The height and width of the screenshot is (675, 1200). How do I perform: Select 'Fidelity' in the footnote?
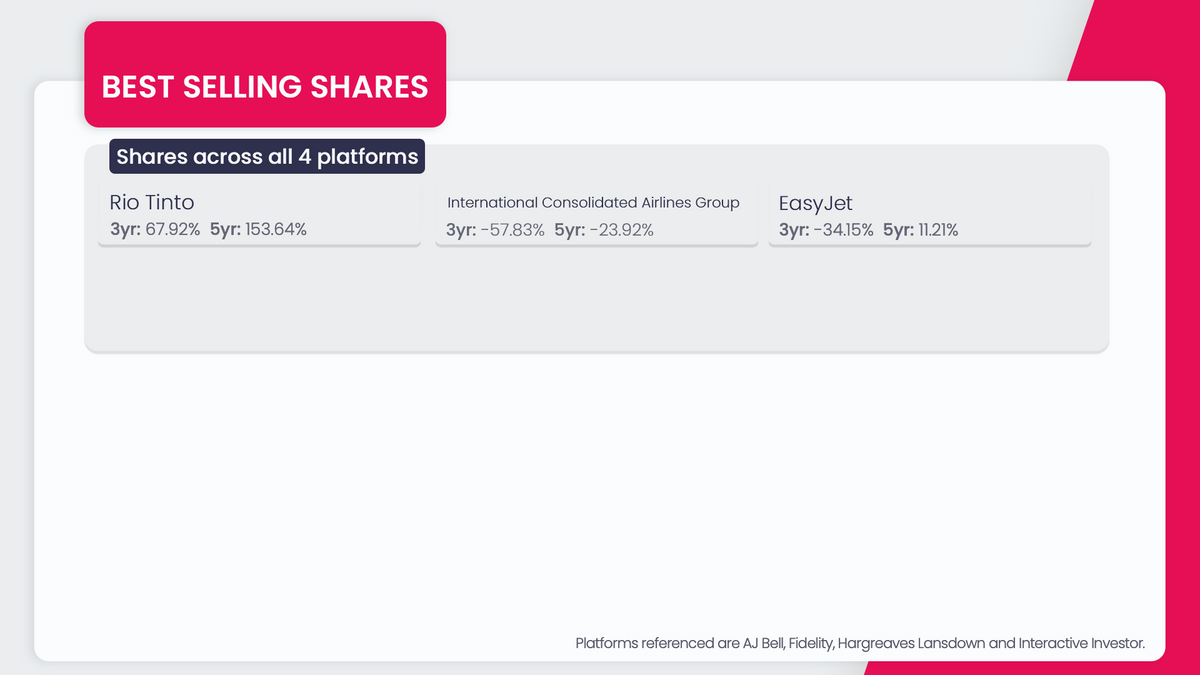[x=812, y=643]
